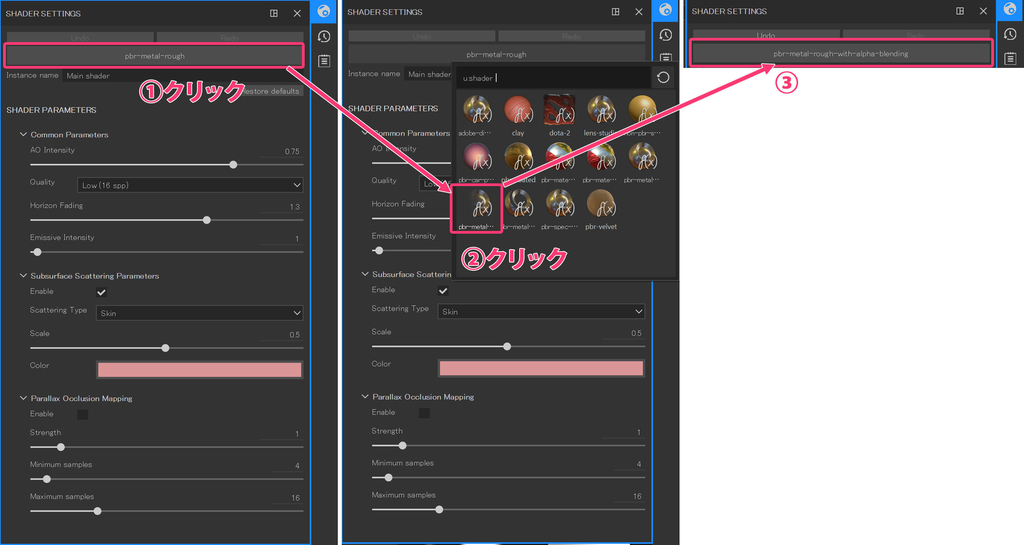
Task: Click Undo button in first panel
Action: 80,38
